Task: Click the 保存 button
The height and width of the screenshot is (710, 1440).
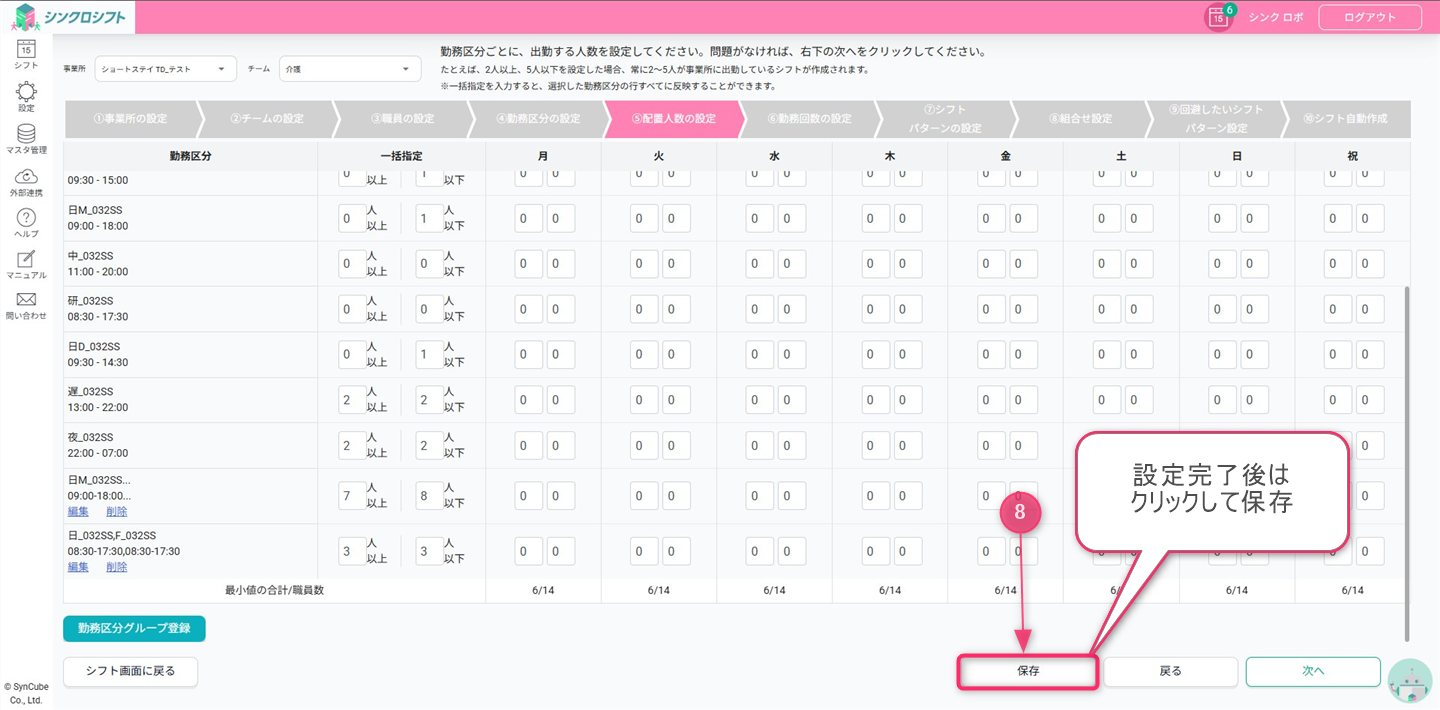Action: click(1028, 672)
